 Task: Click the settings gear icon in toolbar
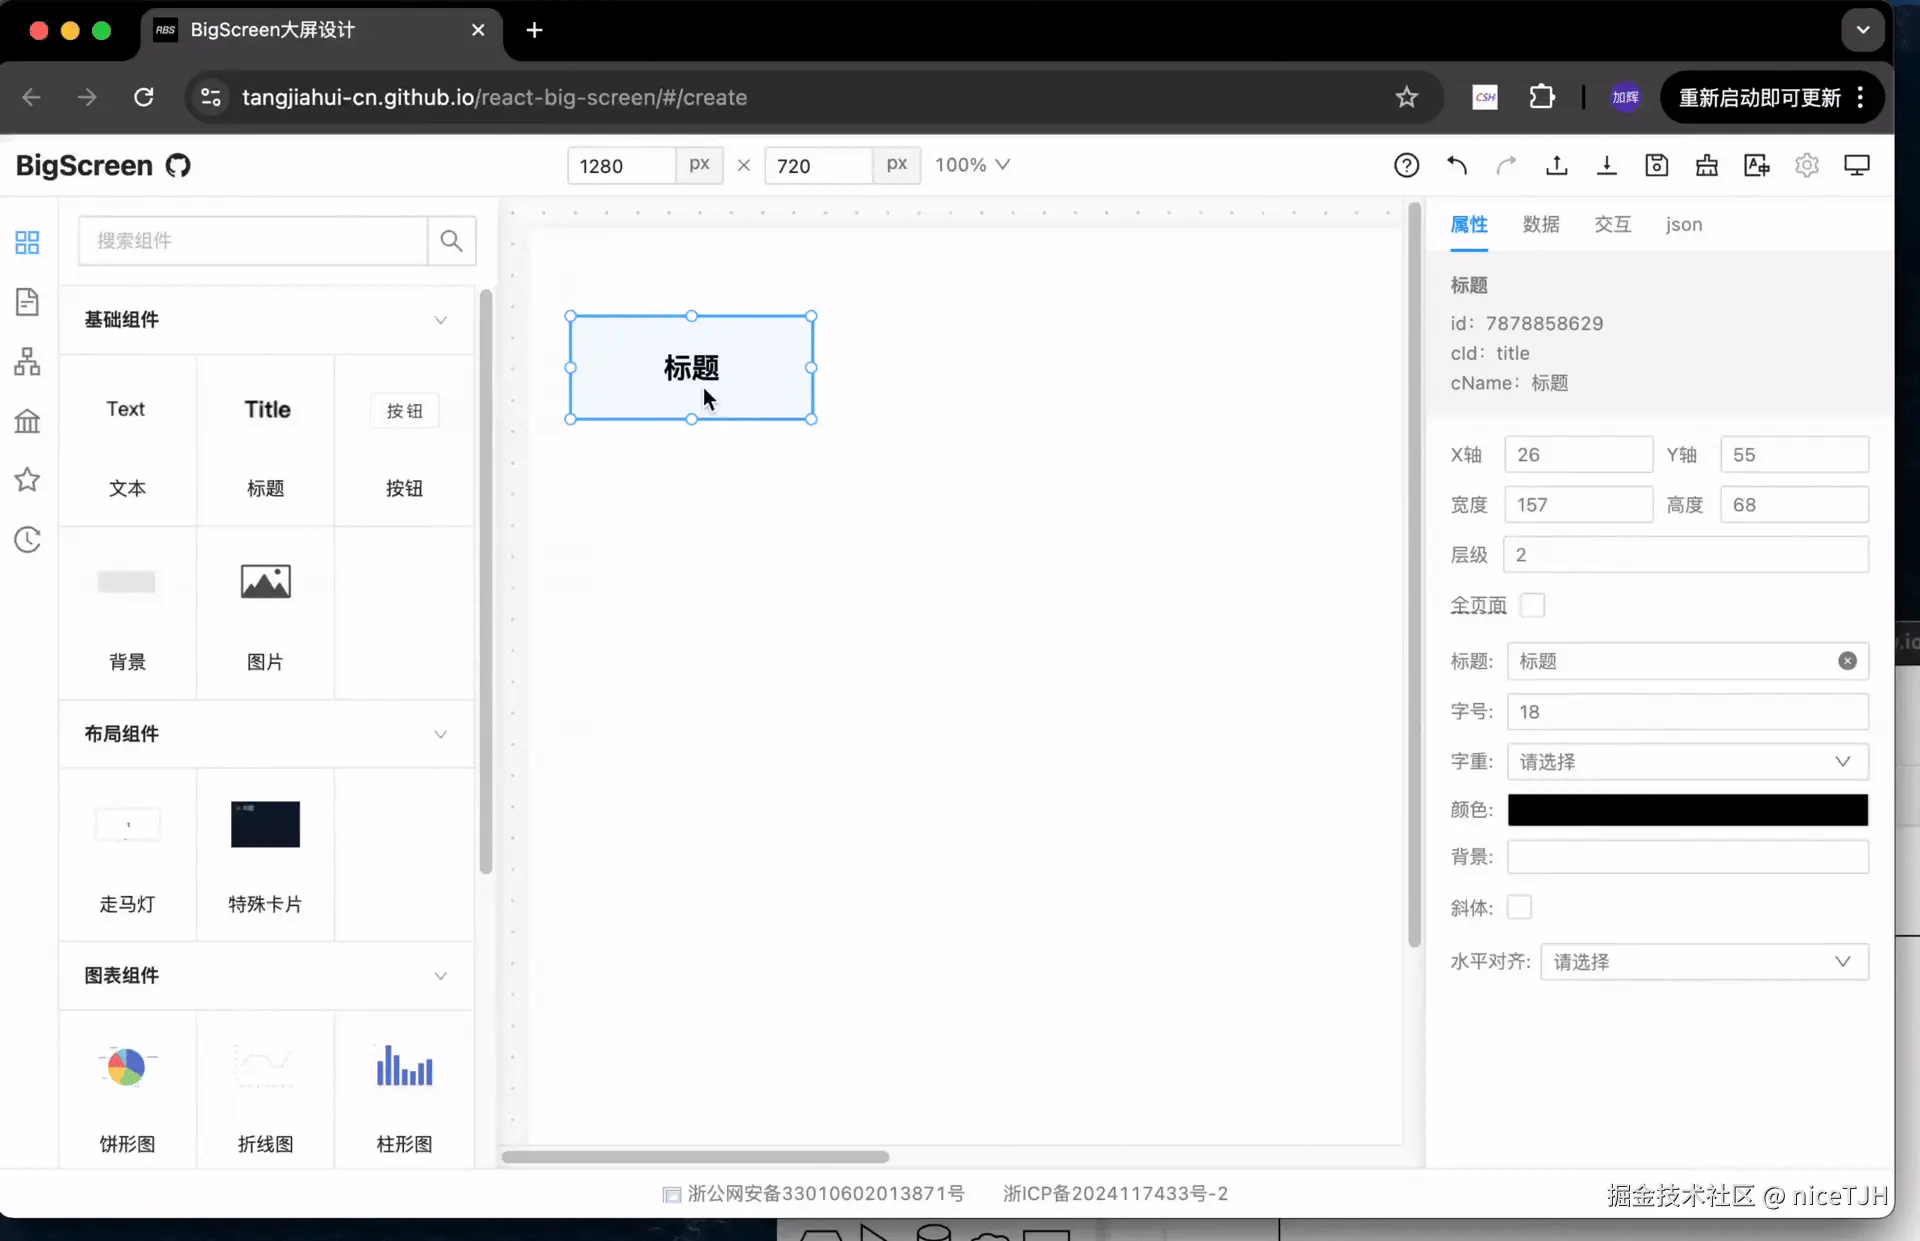coord(1806,165)
